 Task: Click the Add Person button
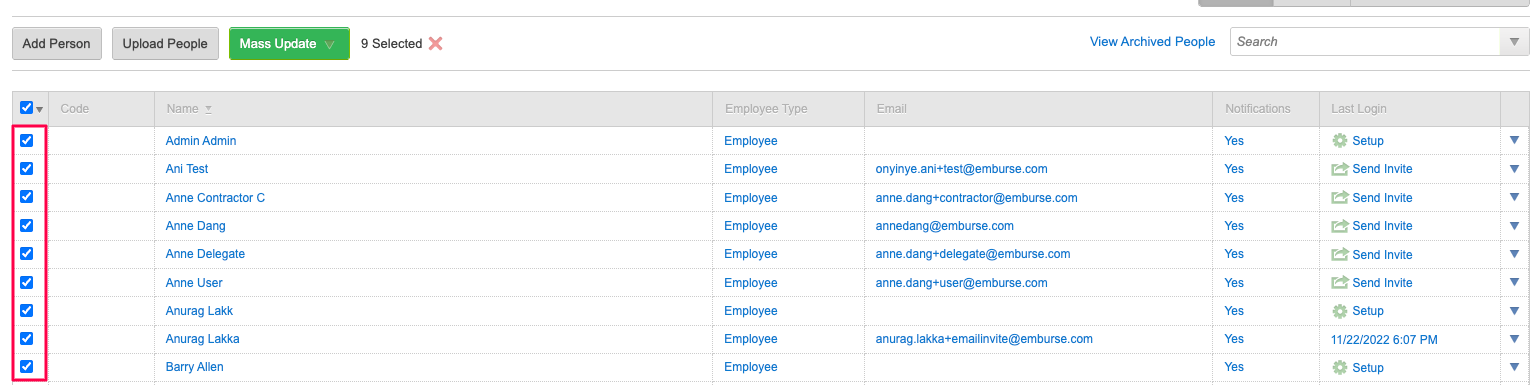(x=56, y=44)
